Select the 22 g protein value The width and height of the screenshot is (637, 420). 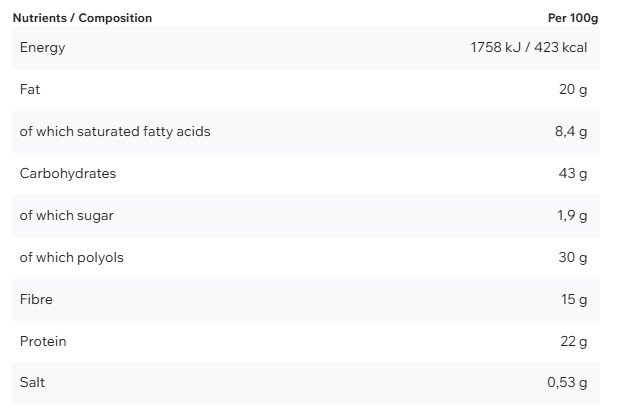click(573, 342)
